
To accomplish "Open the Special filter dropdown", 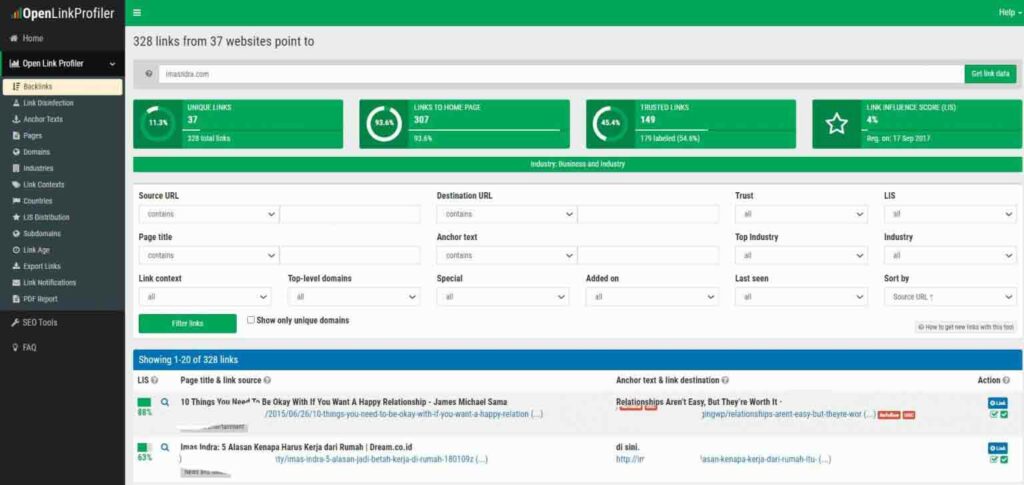I will pyautogui.click(x=503, y=297).
